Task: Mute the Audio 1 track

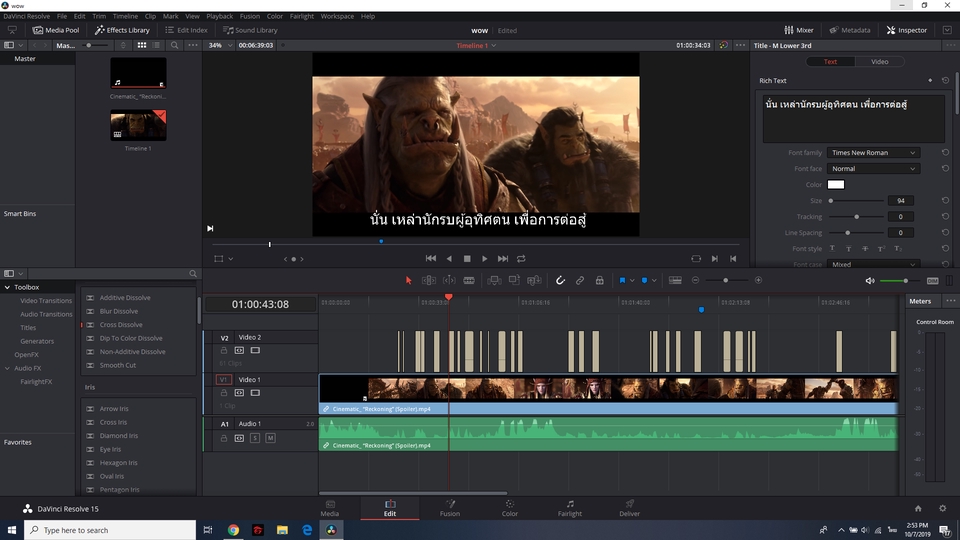Action: pyautogui.click(x=270, y=438)
